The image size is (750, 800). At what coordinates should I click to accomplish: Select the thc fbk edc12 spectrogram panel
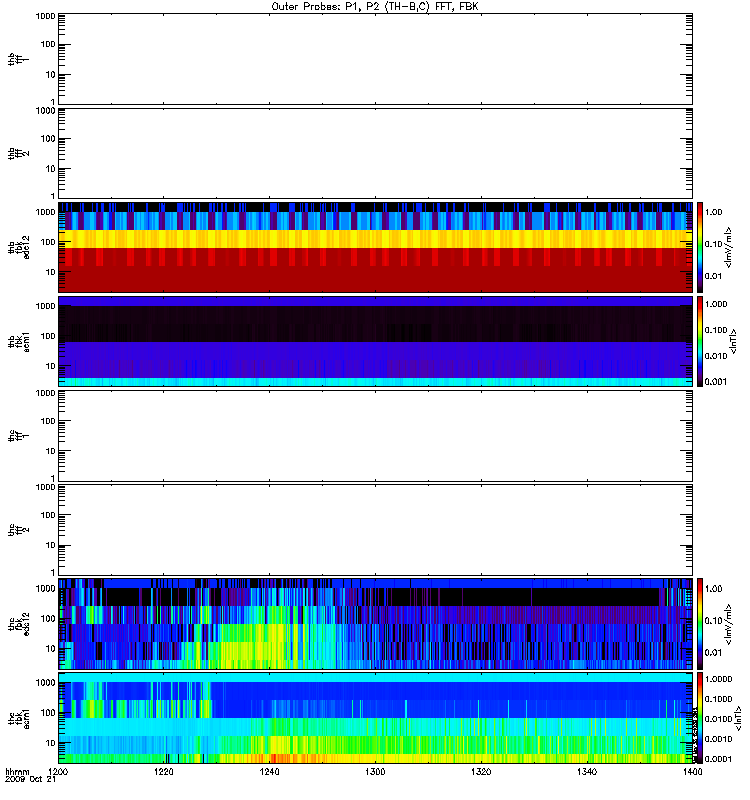point(375,624)
